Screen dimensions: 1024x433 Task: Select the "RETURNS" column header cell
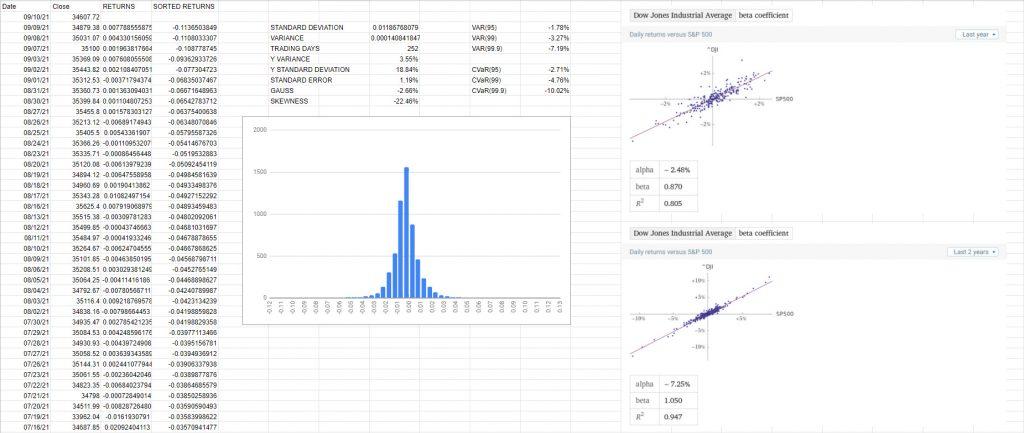click(126, 6)
